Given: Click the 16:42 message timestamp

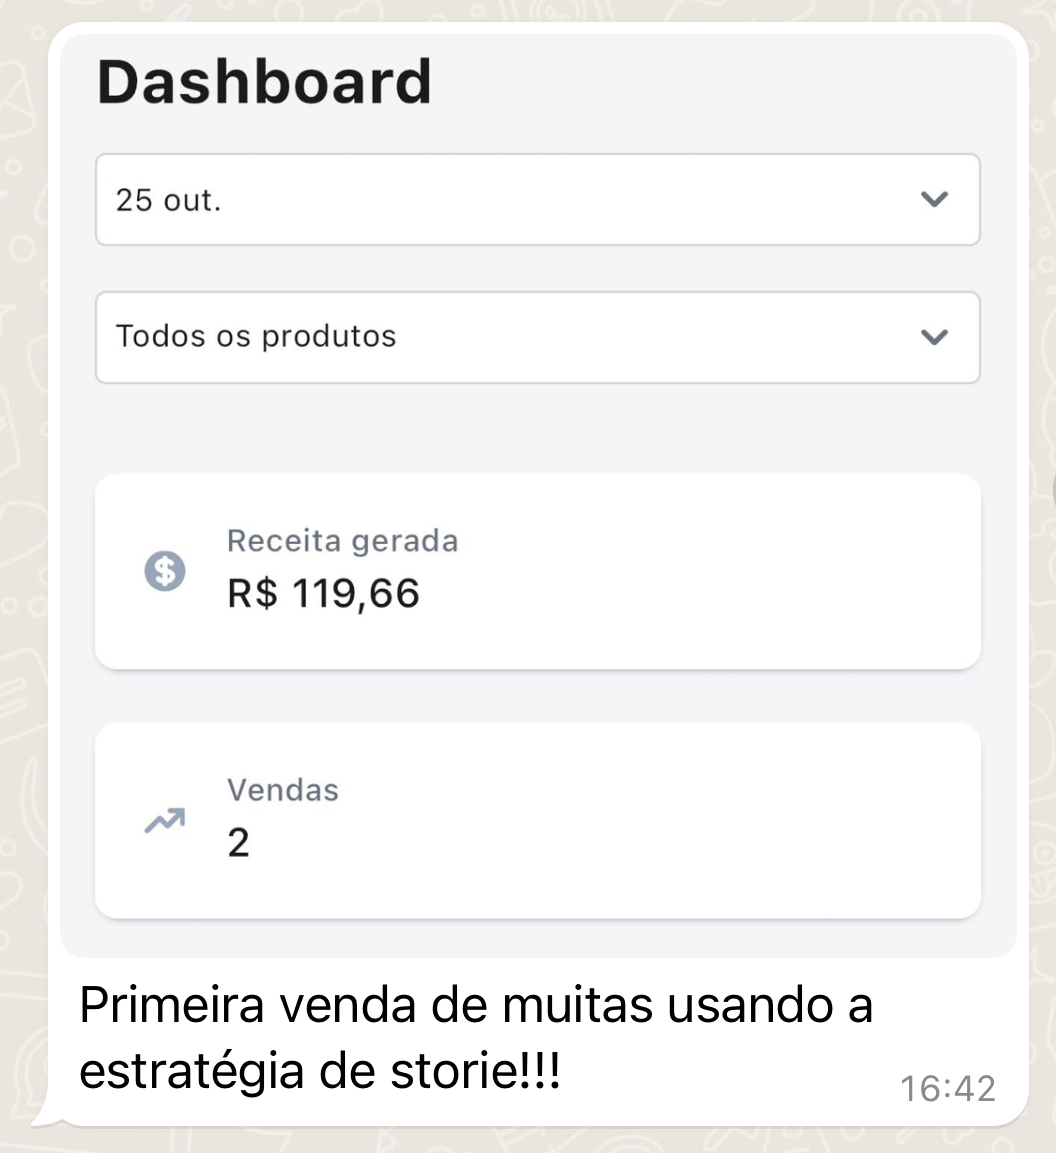Looking at the screenshot, I should 948,1089.
